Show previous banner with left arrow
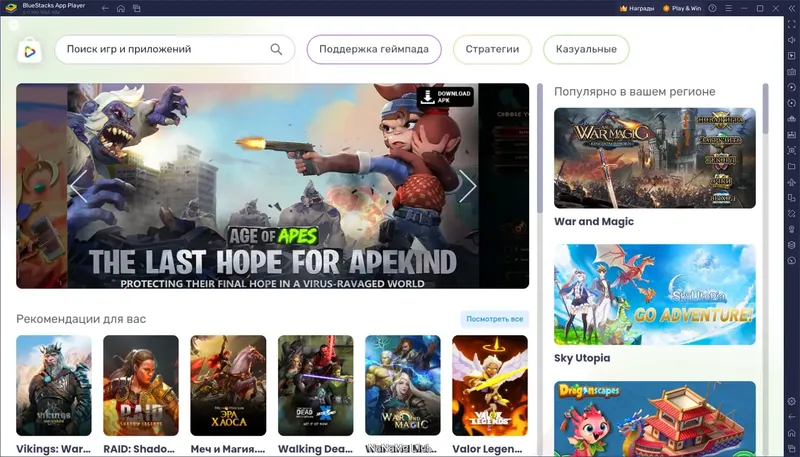 [78, 186]
